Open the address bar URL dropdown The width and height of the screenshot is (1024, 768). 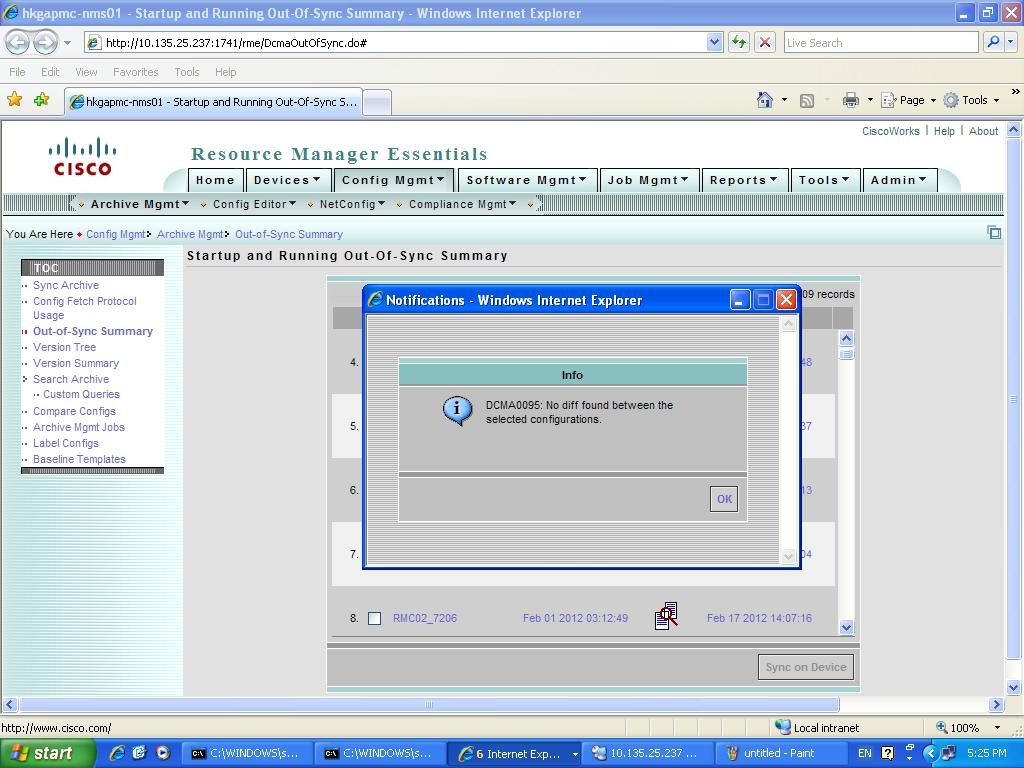pos(714,42)
